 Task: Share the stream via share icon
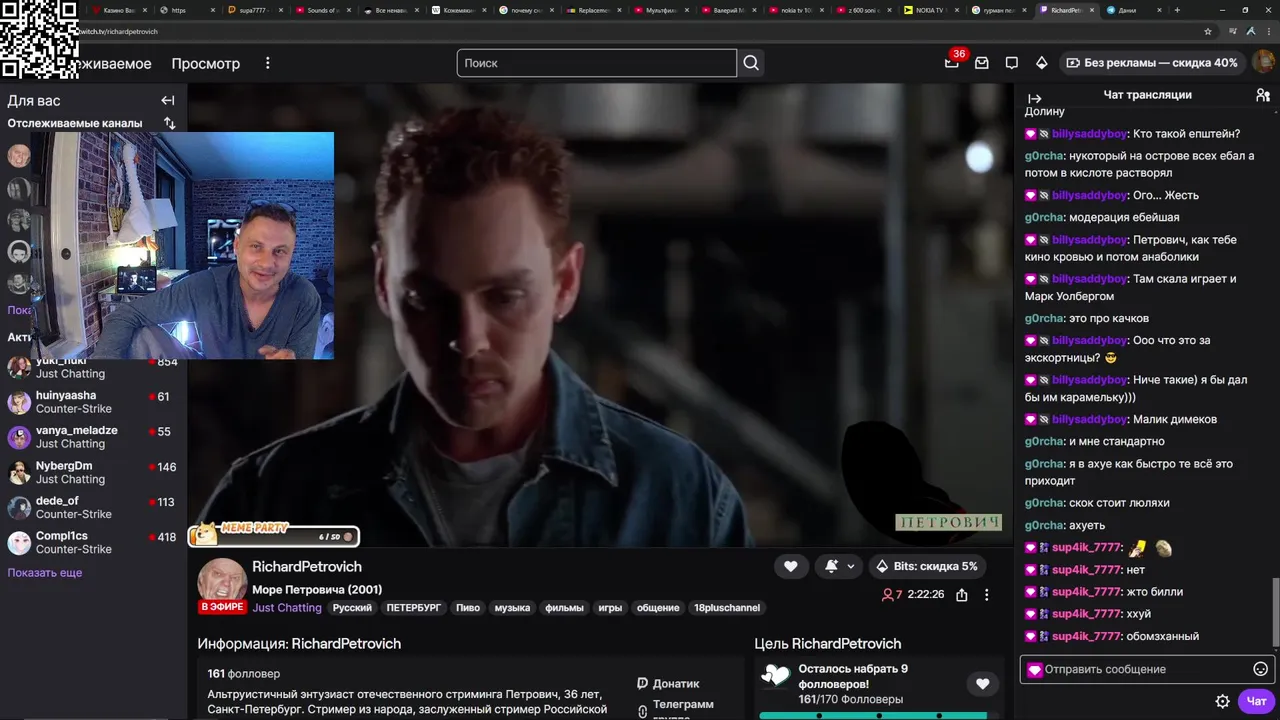click(961, 595)
